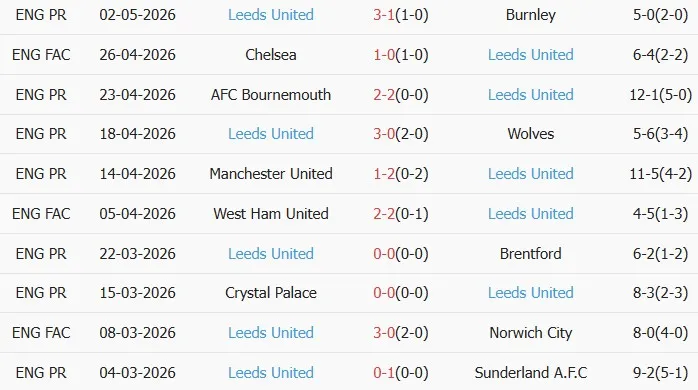Viewport: 698px width, 390px height.
Task: Select Brentford team name
Action: click(531, 254)
